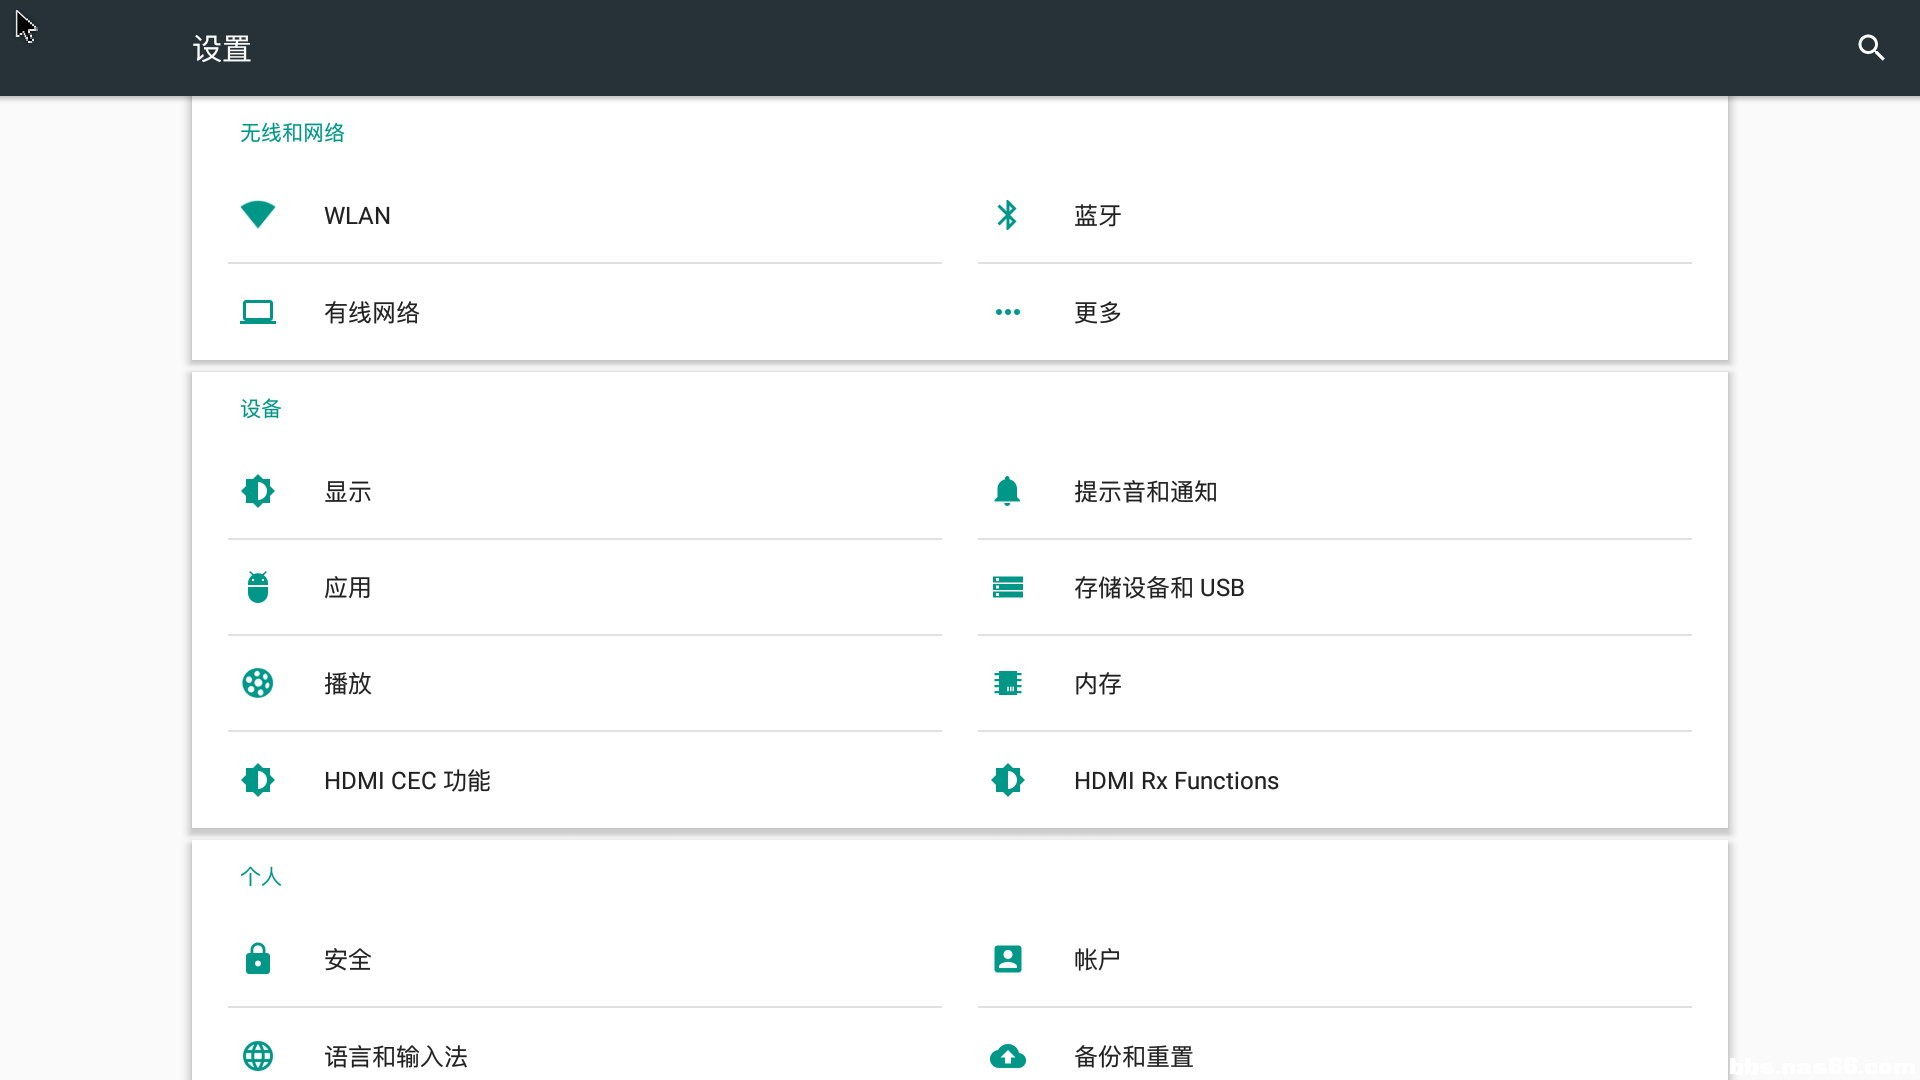Click the Android robot icon for 应用
The image size is (1920, 1080).
258,587
